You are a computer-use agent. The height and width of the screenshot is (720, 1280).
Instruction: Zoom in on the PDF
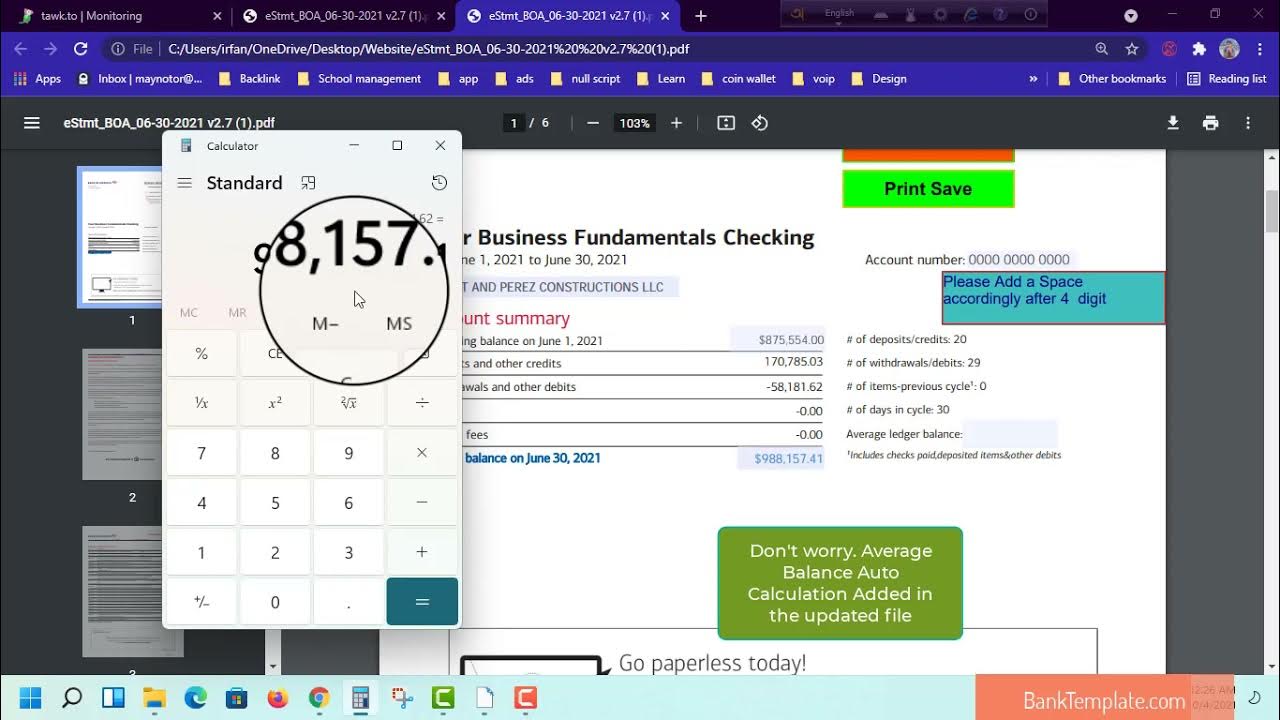point(676,123)
